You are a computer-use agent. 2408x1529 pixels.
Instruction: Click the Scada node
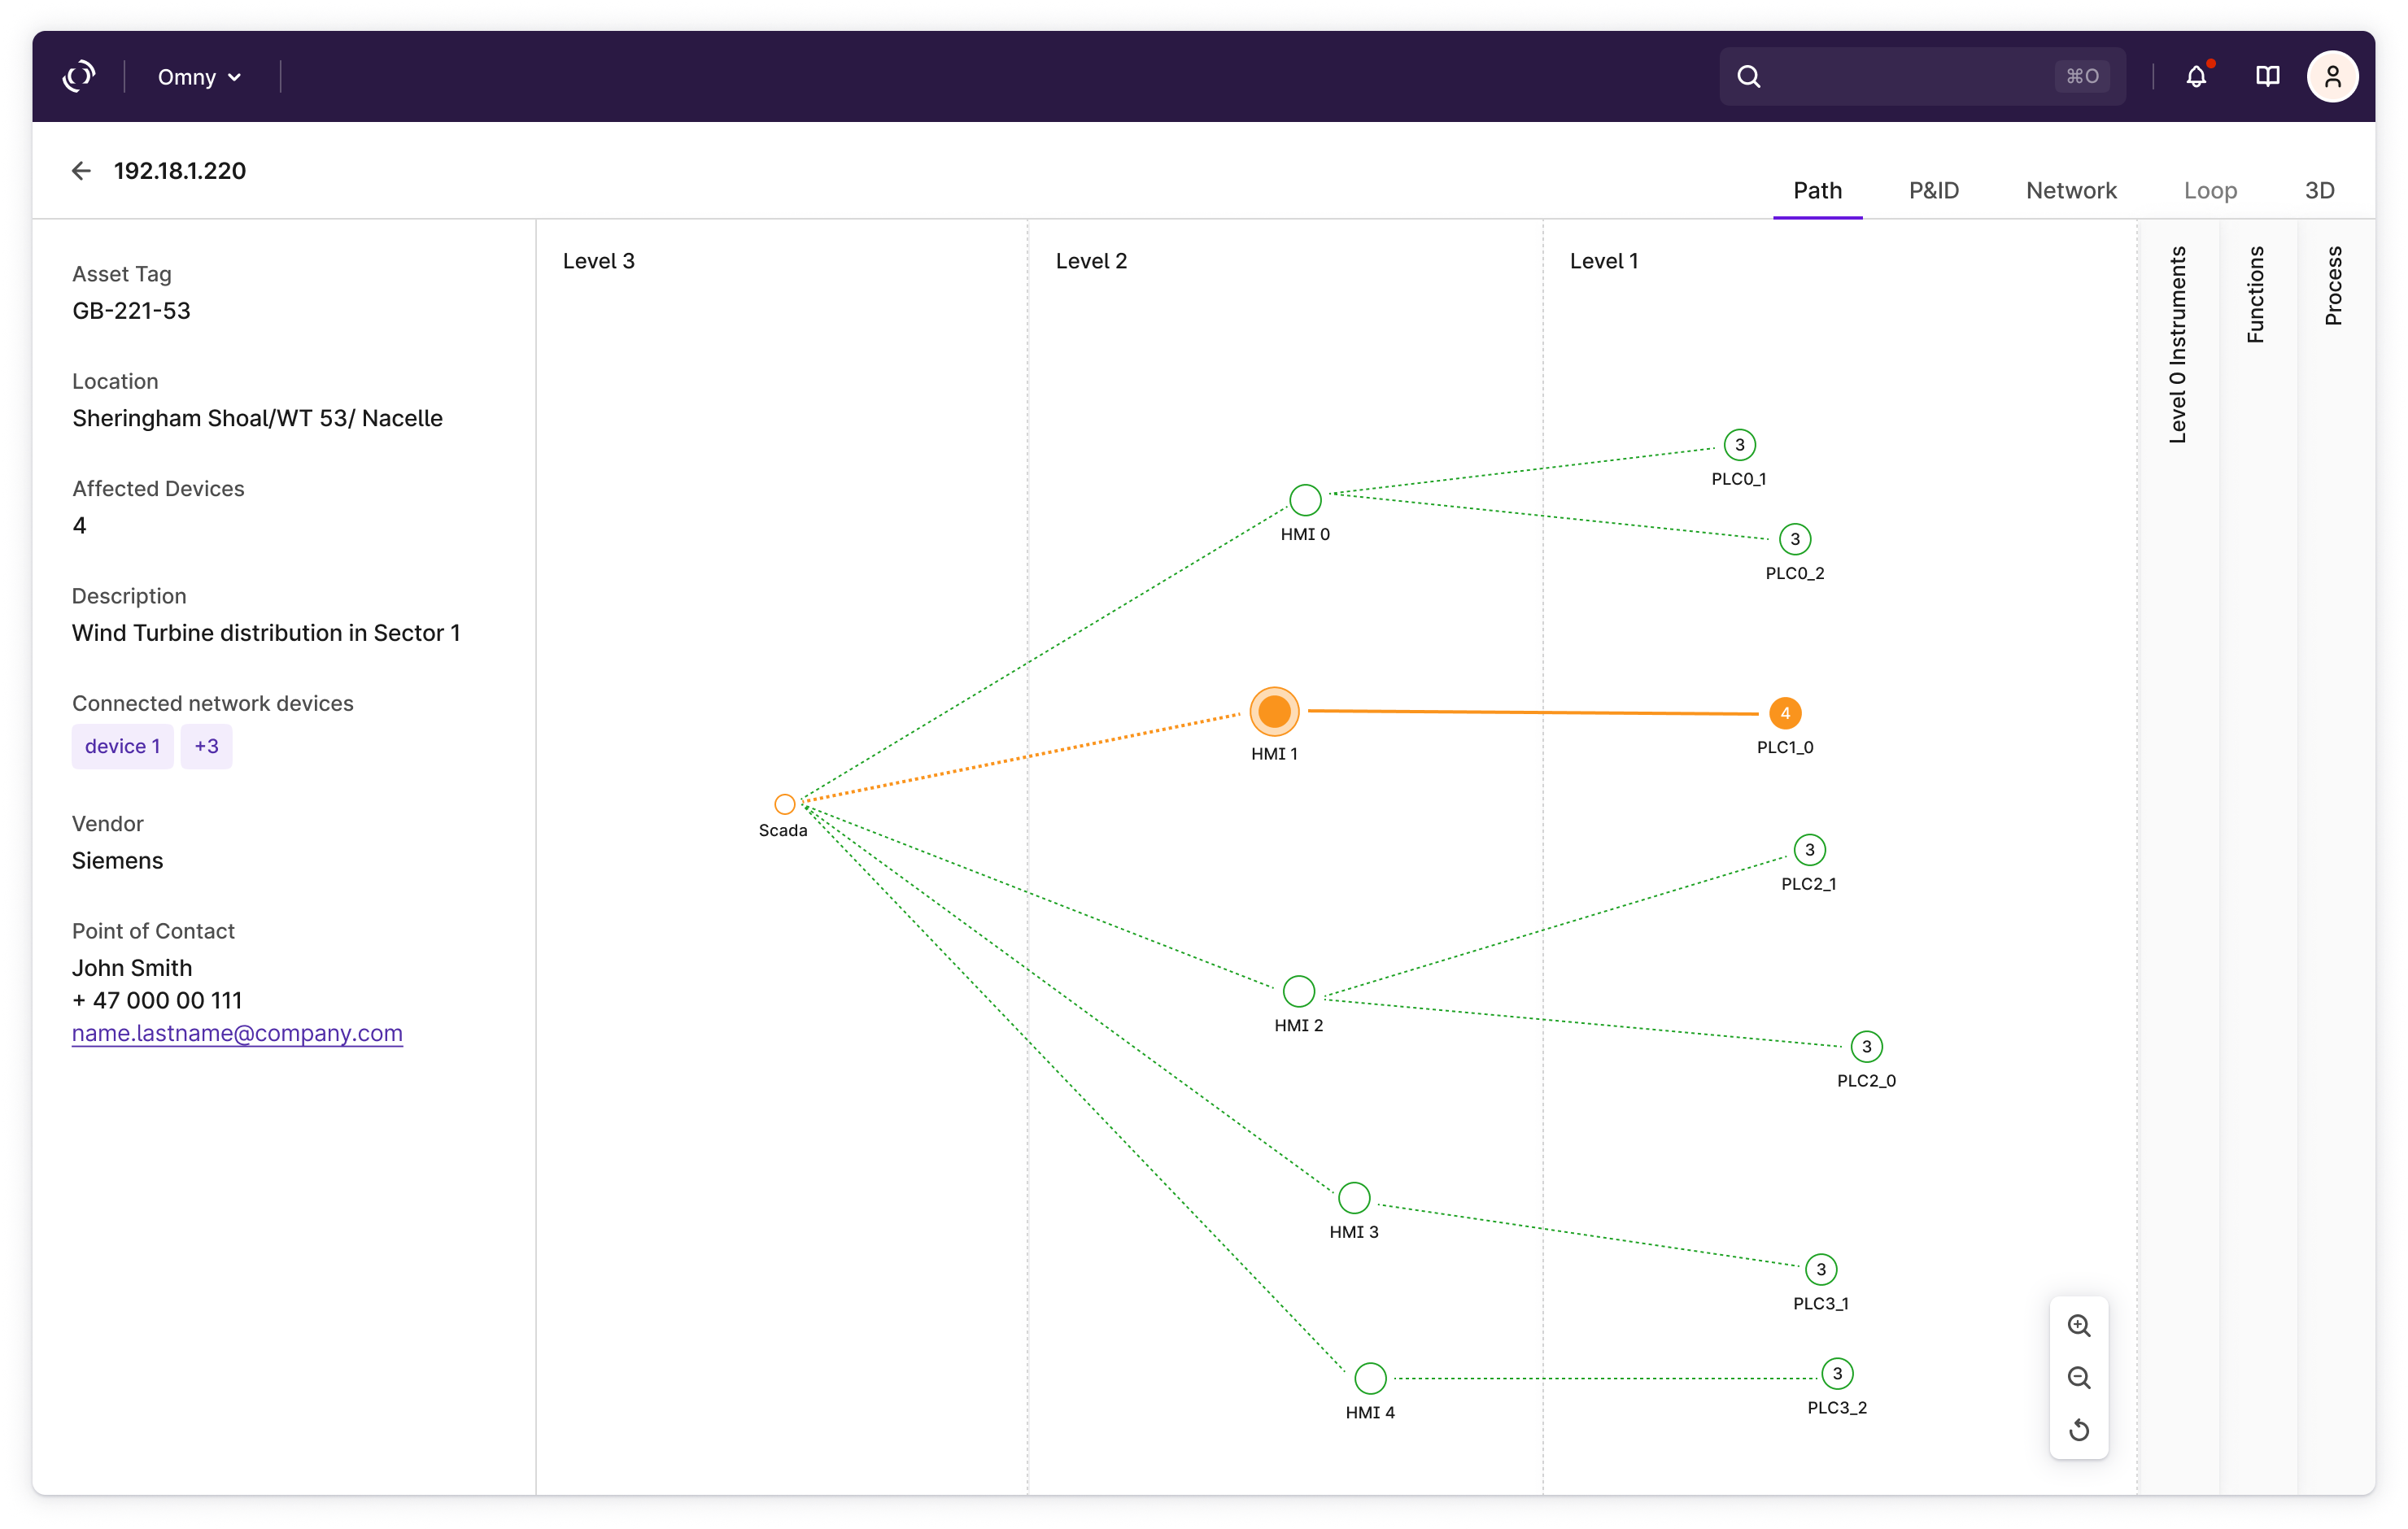[784, 804]
